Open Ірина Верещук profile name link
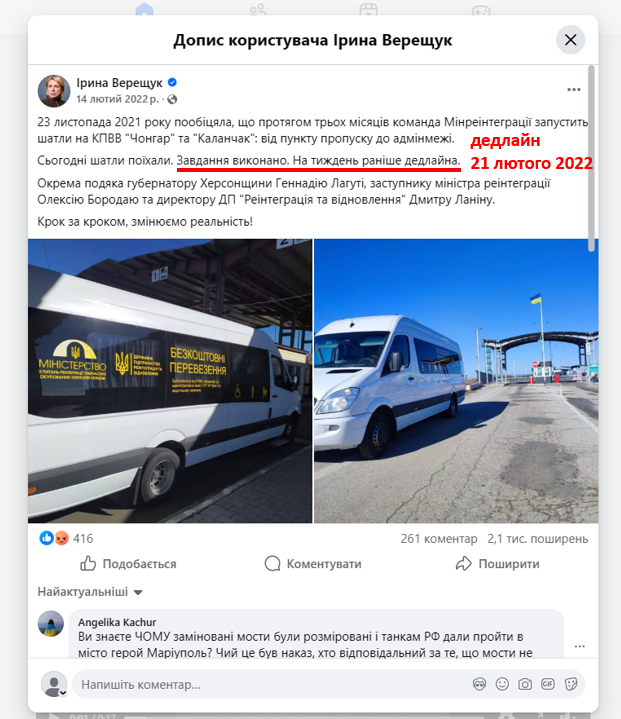 tap(119, 83)
